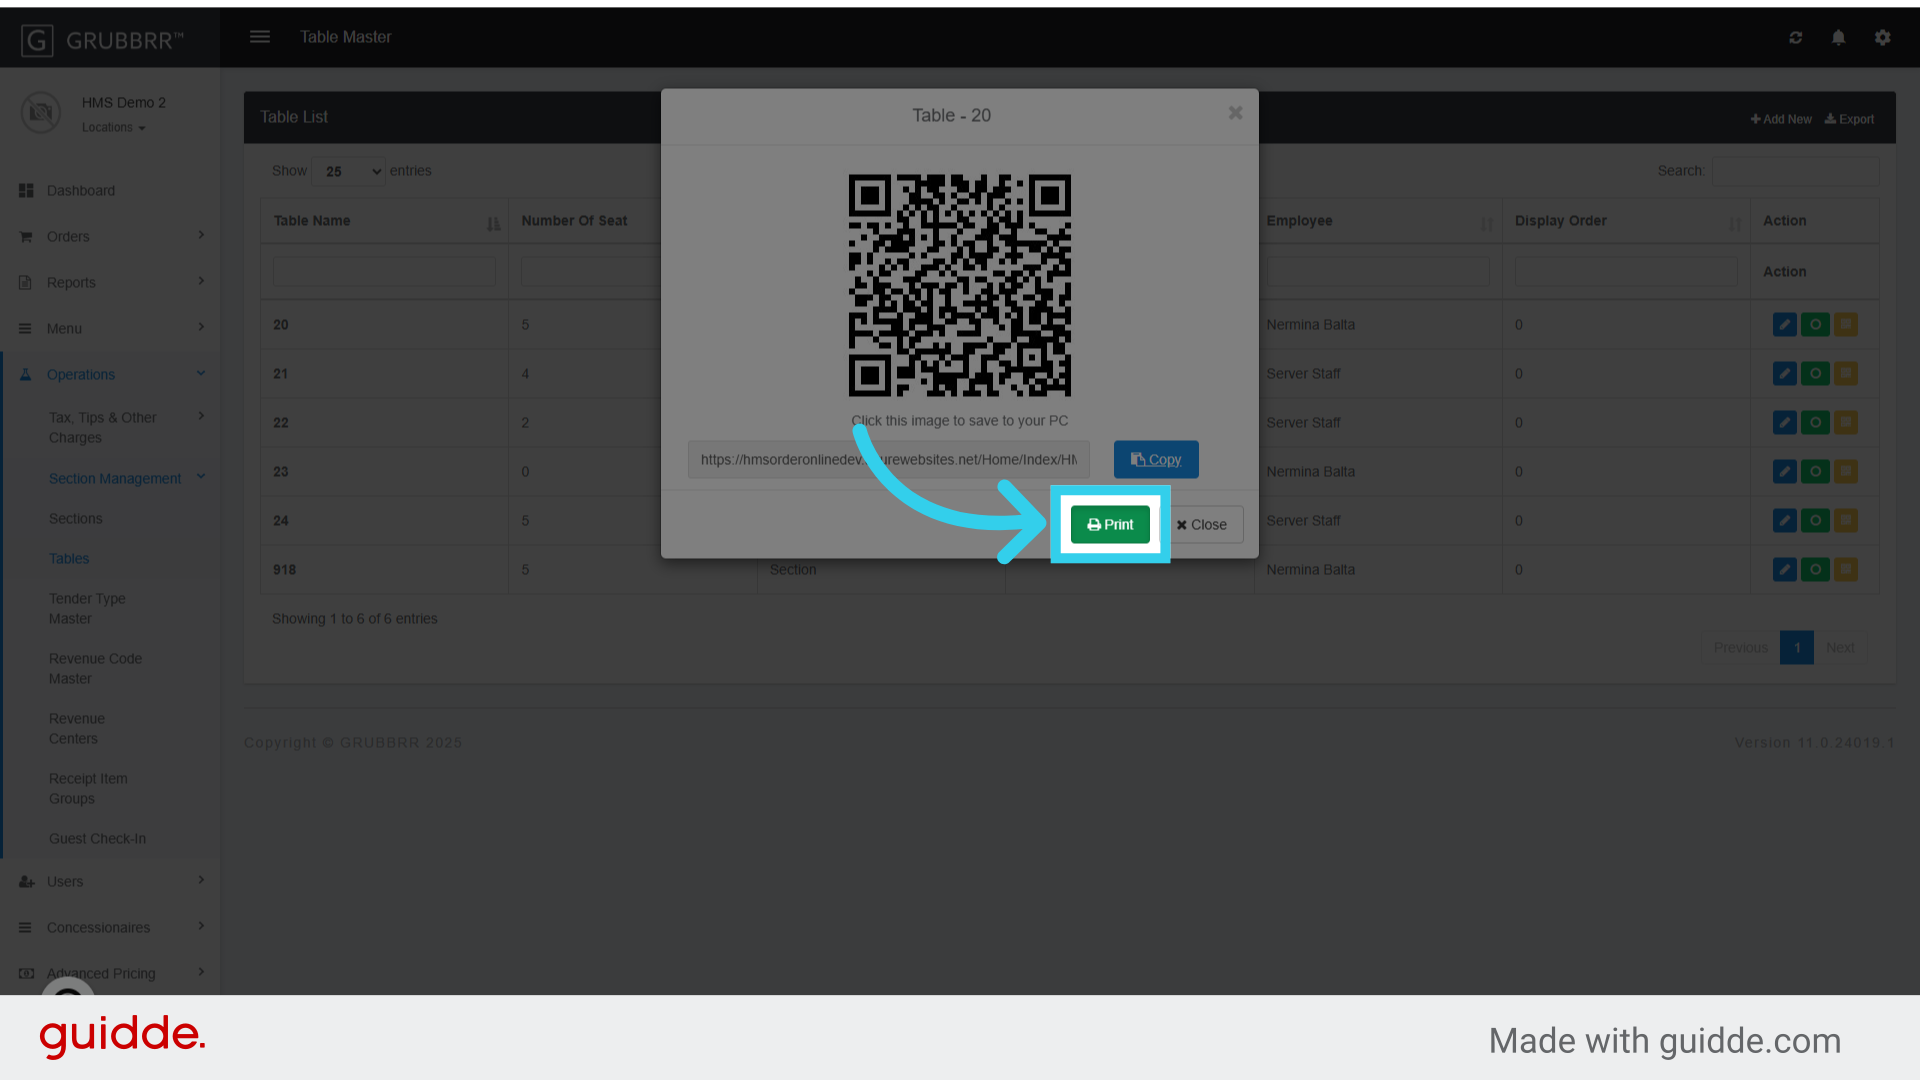1920x1080 pixels.
Task: Sort by Display Order column
Action: (x=1625, y=221)
